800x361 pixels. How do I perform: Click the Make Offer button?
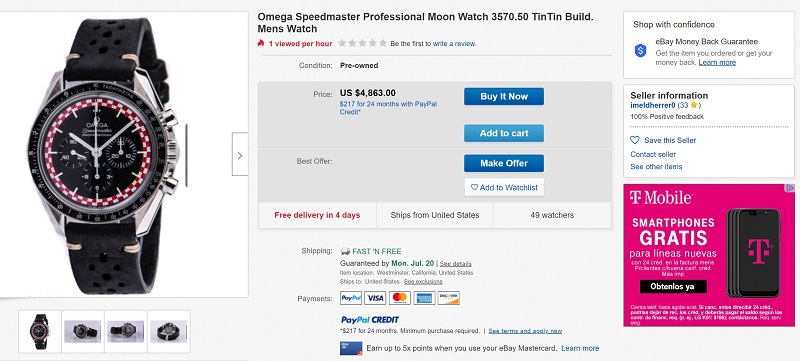coord(504,163)
